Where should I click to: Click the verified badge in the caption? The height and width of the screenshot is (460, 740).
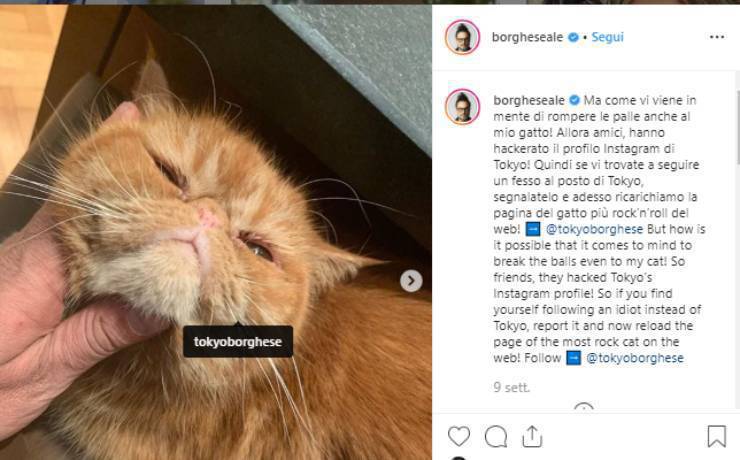(574, 101)
